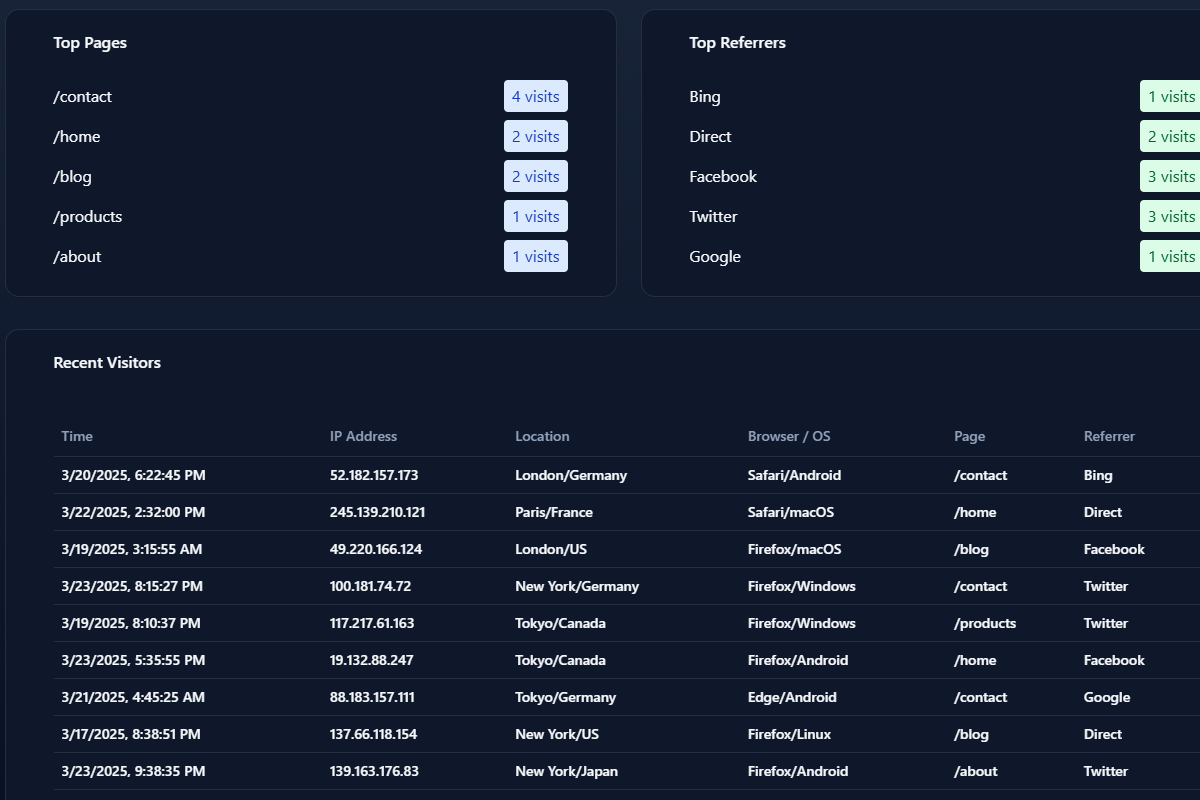The width and height of the screenshot is (1200, 800).
Task: Click the /contact row in Top Pages
Action: coord(310,97)
